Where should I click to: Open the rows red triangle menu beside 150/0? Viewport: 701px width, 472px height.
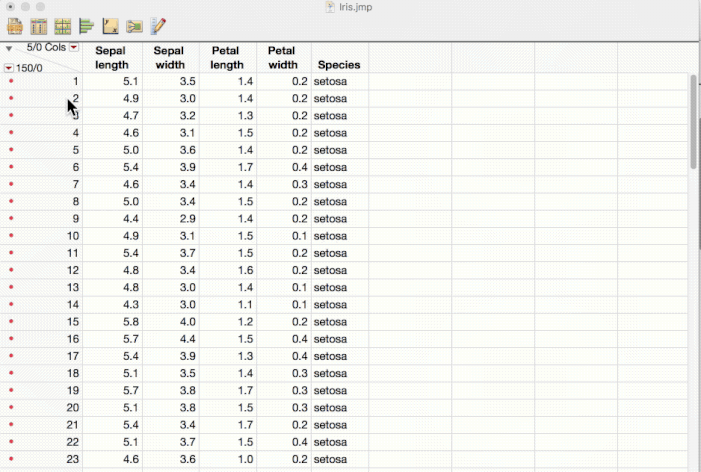click(x=8, y=68)
